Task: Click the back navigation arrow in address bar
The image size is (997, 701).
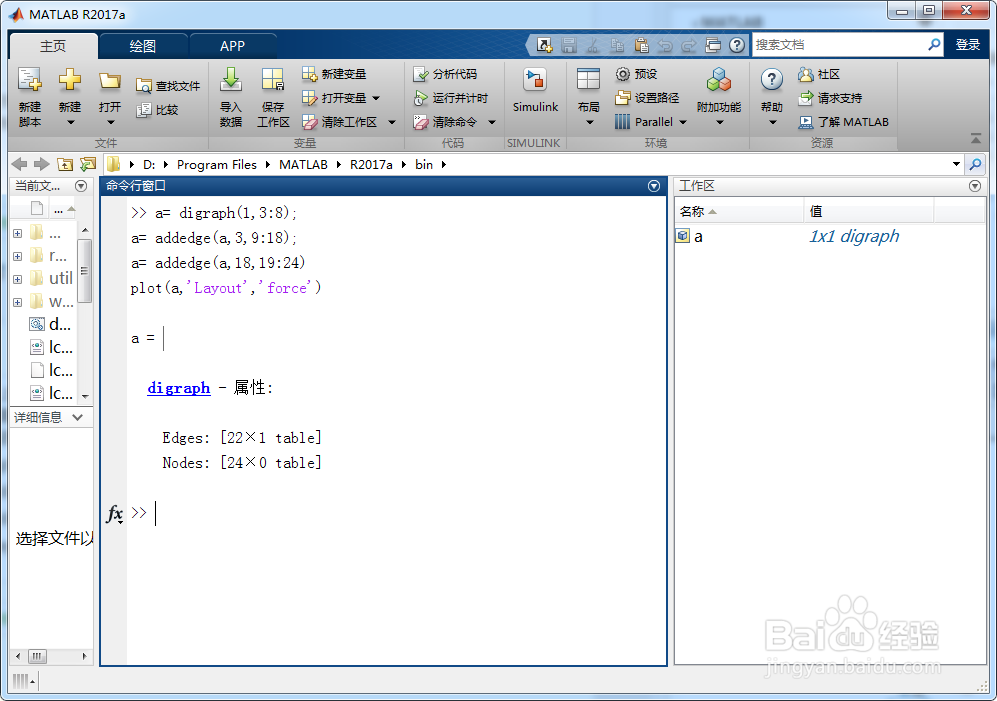Action: [20, 164]
